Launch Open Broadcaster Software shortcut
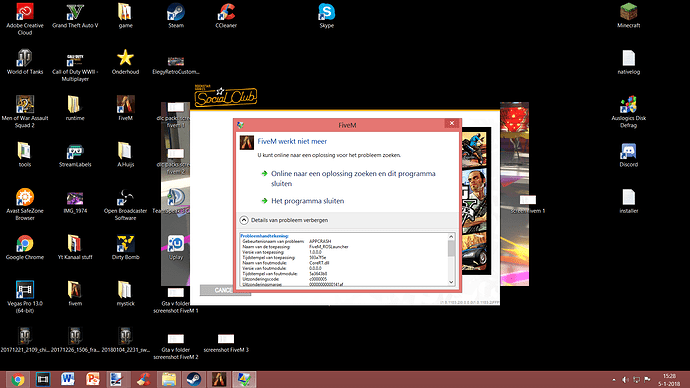Screen dimensions: 690x388 125,205
